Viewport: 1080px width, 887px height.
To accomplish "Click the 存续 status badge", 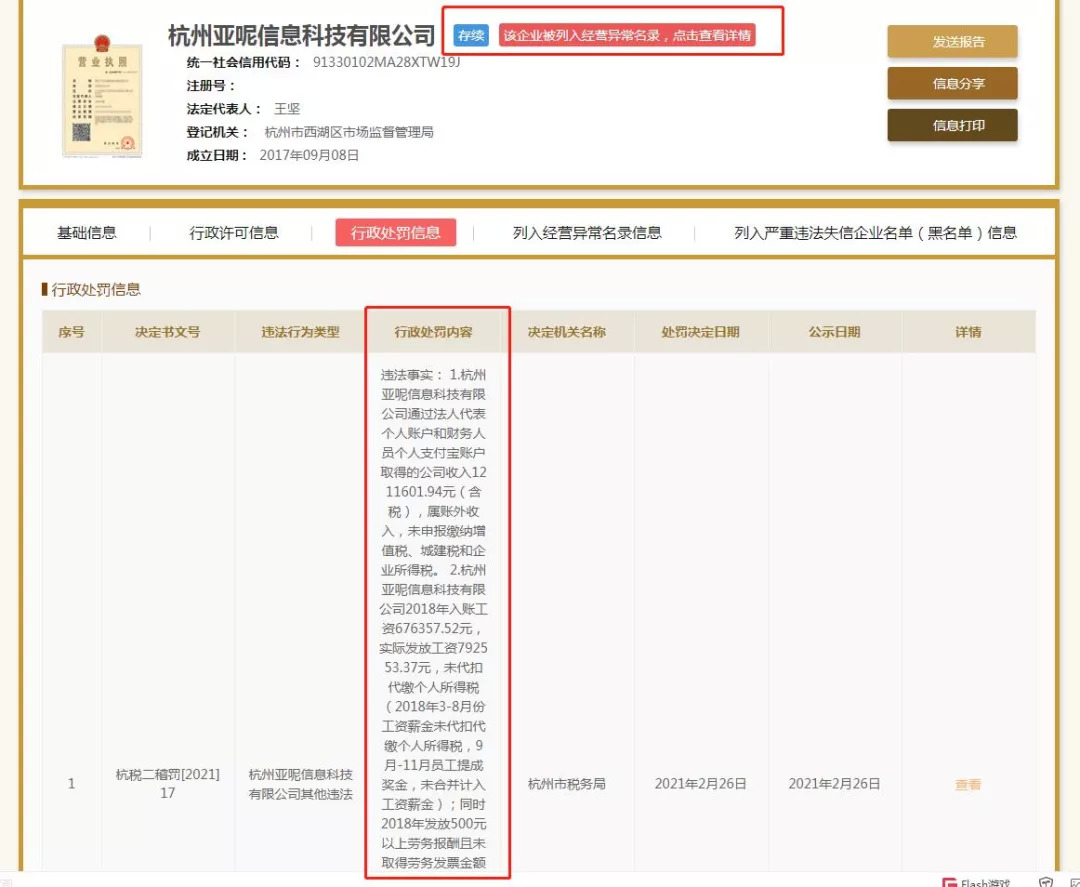I will pos(471,35).
